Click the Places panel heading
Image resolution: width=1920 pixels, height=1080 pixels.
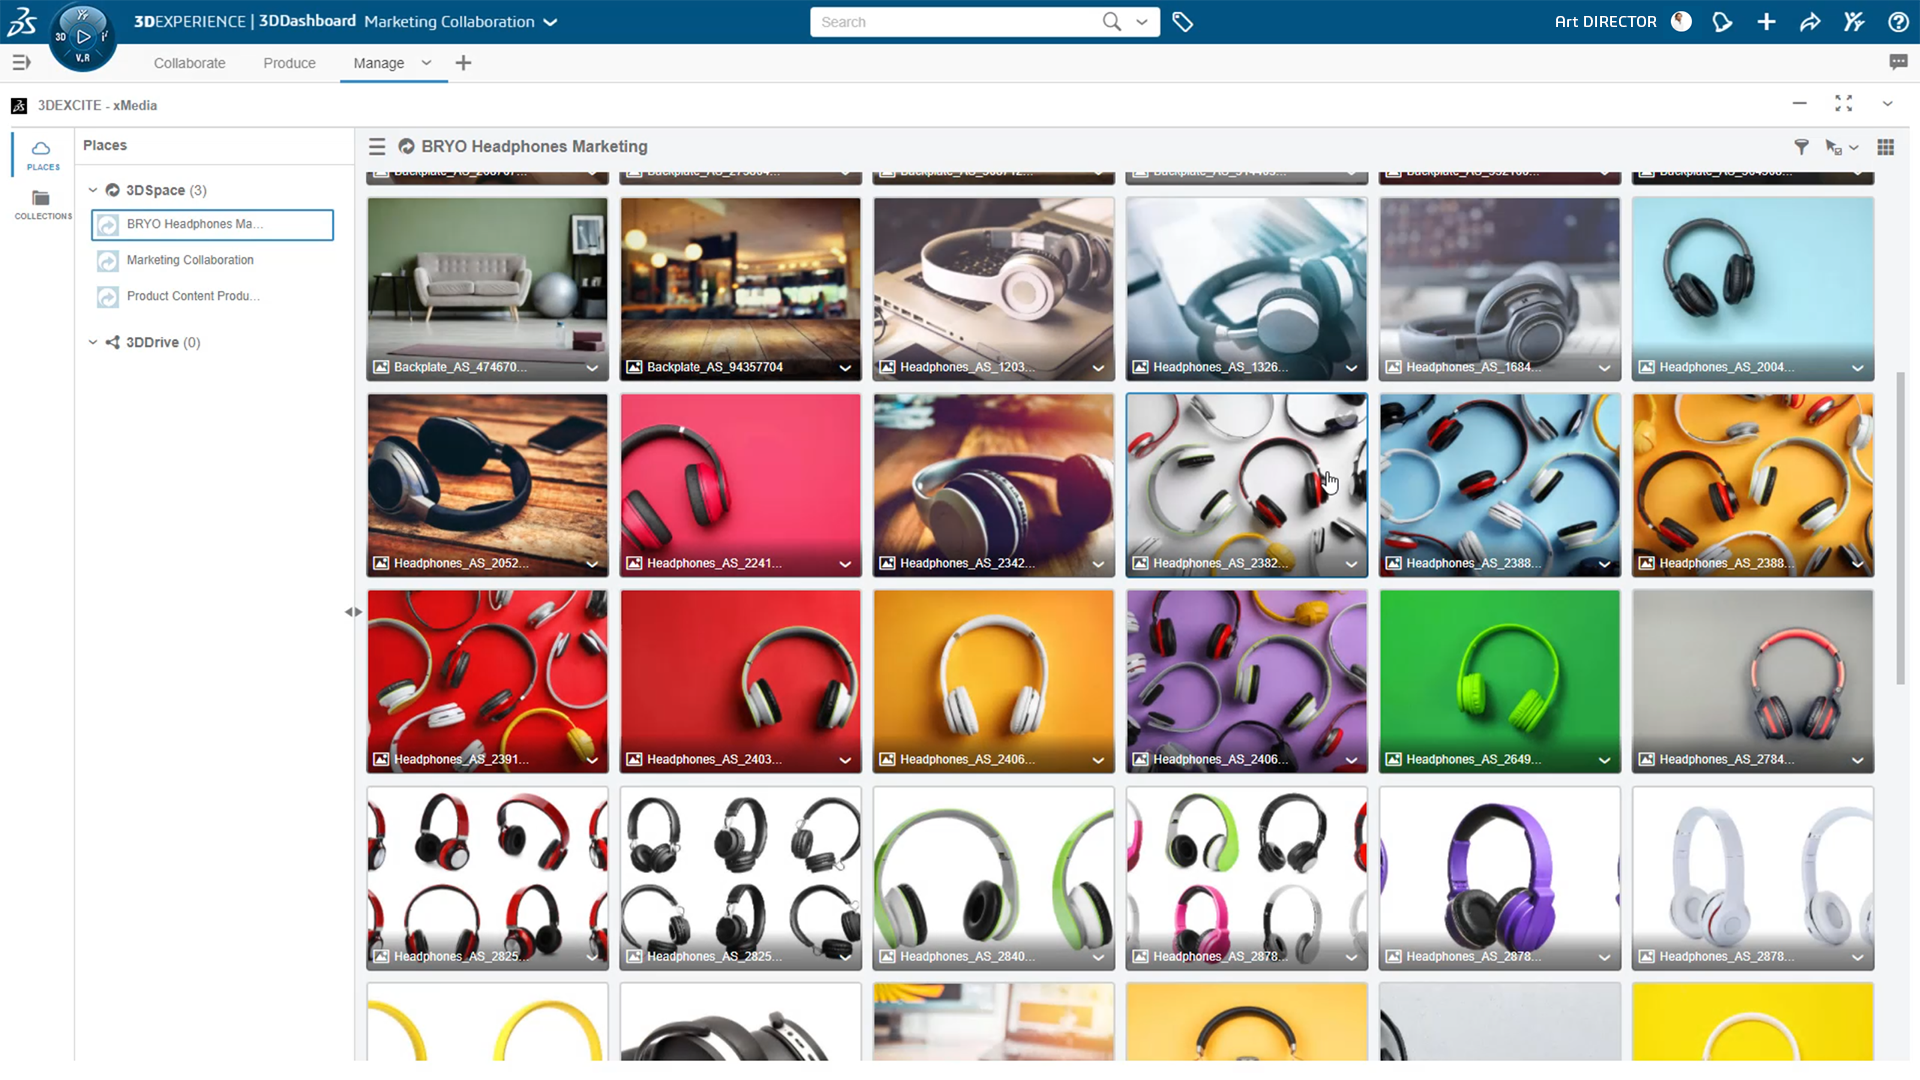point(105,145)
